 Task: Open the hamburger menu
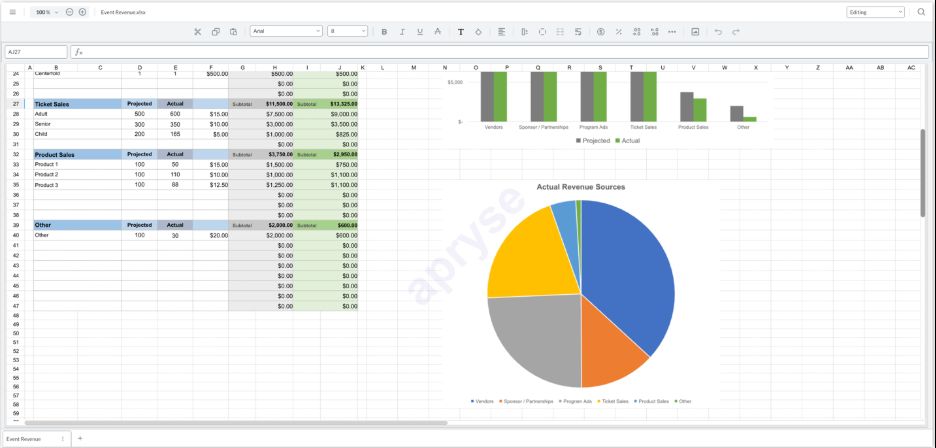tap(13, 12)
